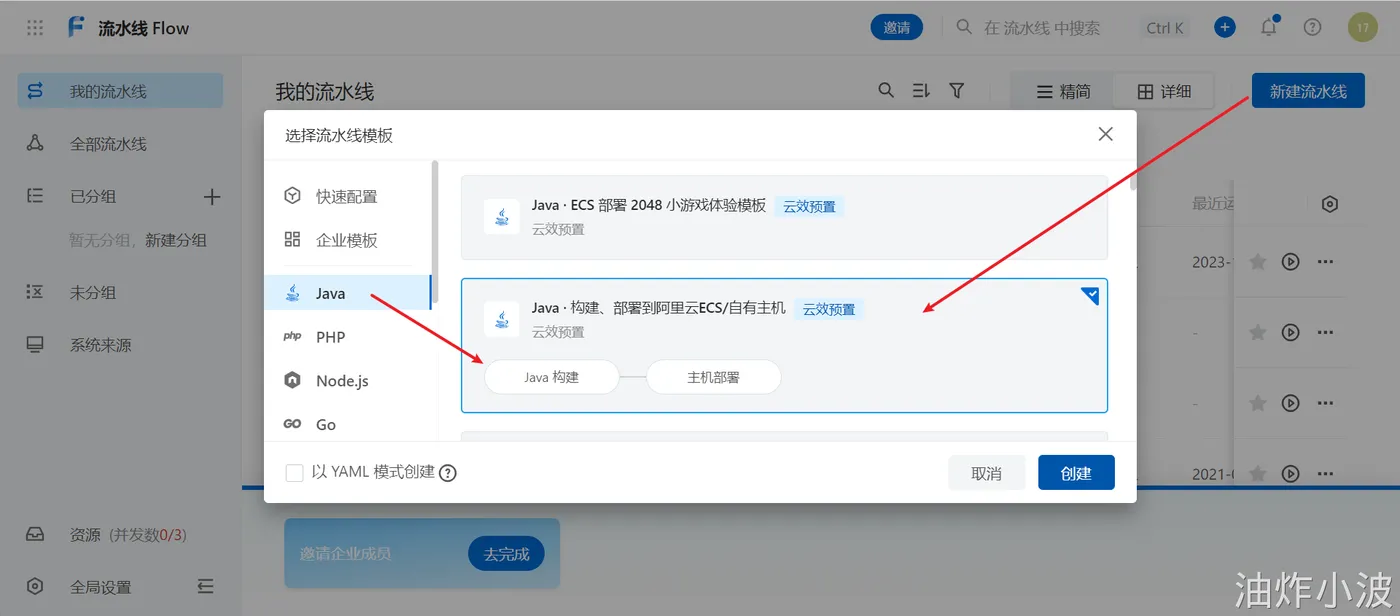This screenshot has height=616, width=1400.
Task: Open the app grid launcher icon
Action: (35, 28)
